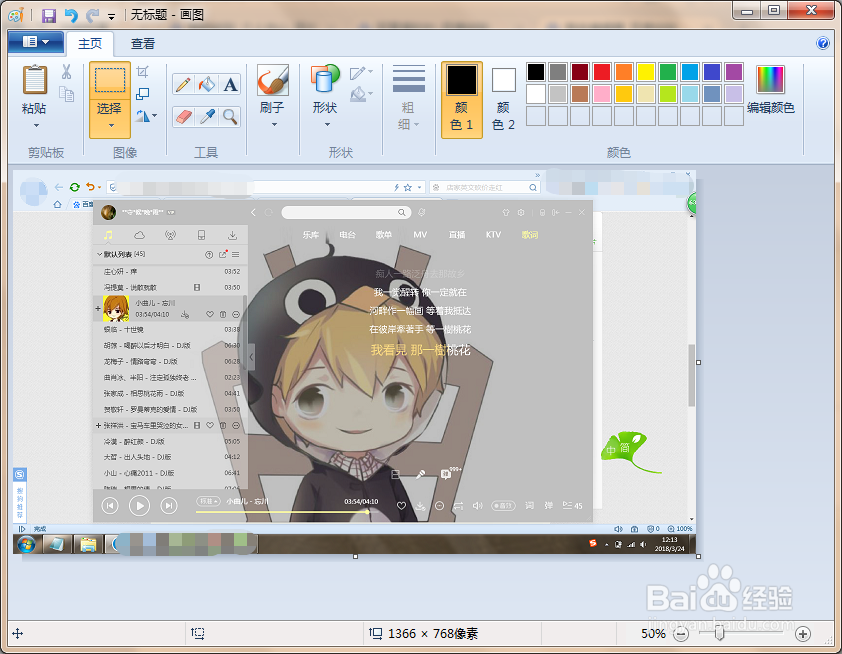
Task: Select the Text tool
Action: pos(230,85)
